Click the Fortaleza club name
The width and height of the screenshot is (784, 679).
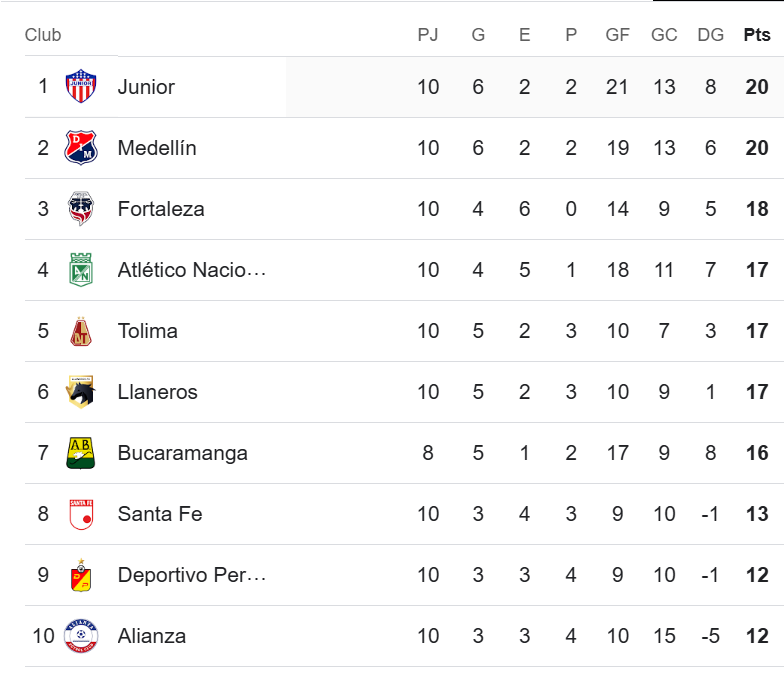click(161, 209)
